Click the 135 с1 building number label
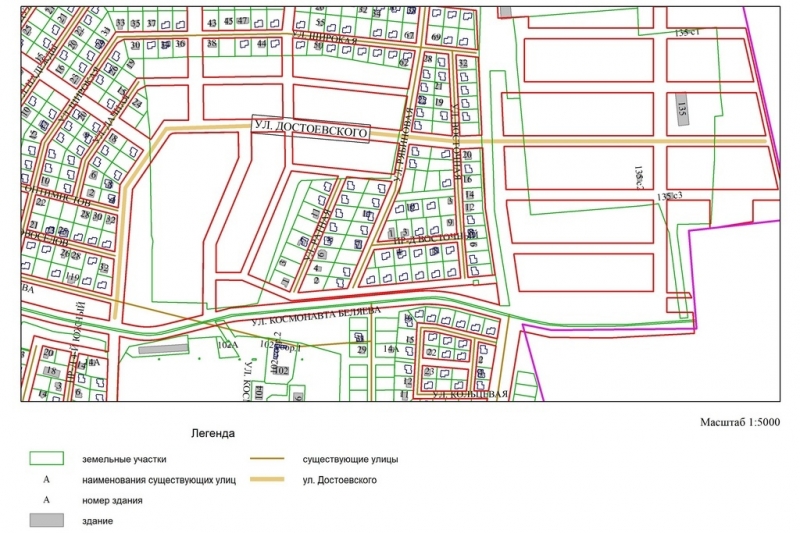This screenshot has height=533, width=800. 685,33
